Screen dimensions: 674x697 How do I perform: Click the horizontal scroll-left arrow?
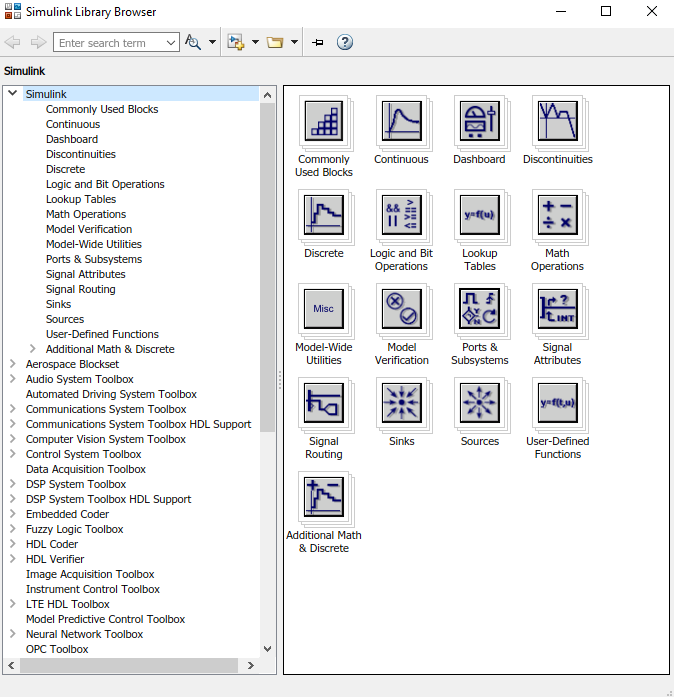coord(12,665)
